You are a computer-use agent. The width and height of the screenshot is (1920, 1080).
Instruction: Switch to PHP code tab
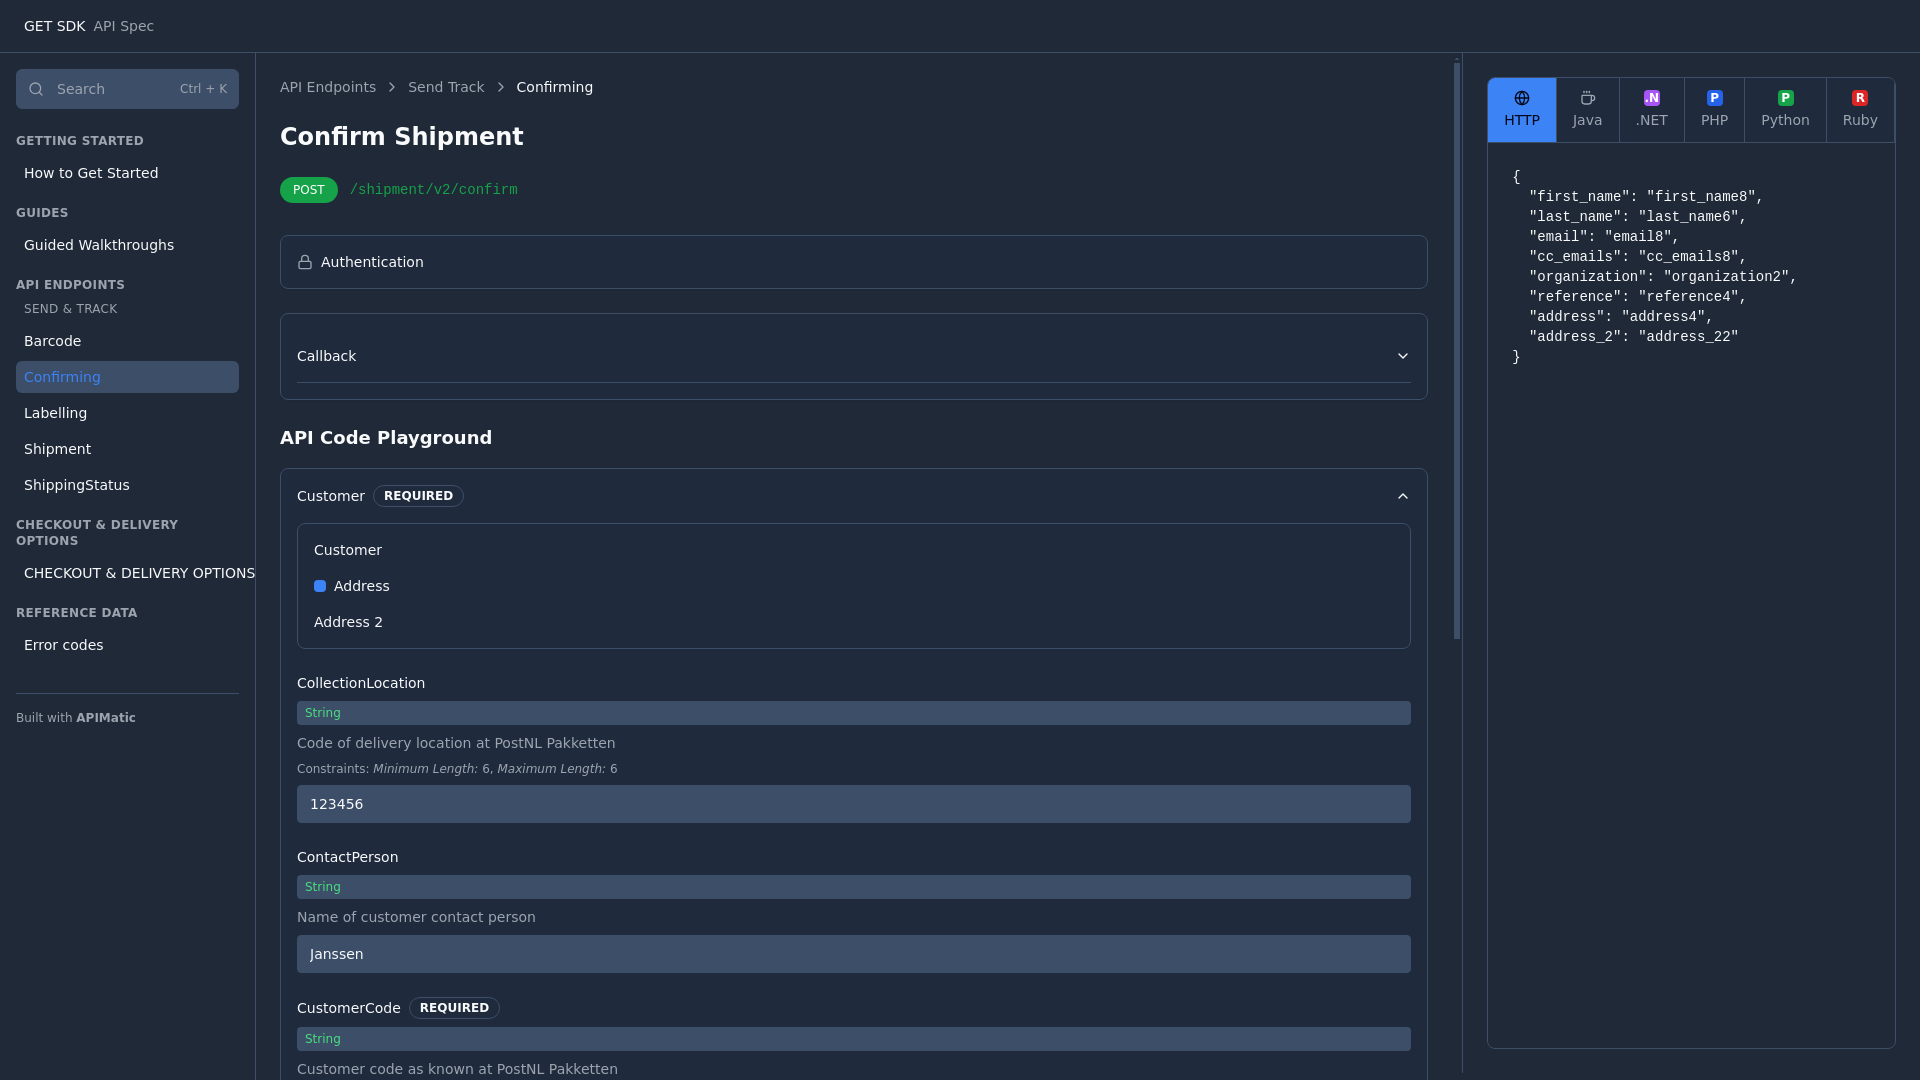coord(1715,110)
